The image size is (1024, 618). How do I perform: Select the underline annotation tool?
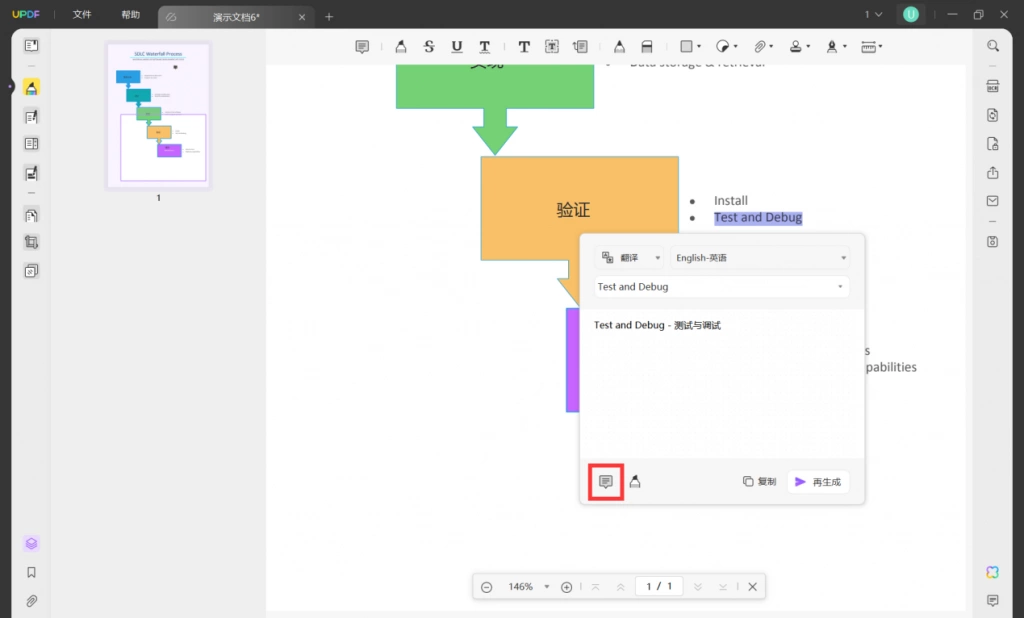[x=456, y=46]
